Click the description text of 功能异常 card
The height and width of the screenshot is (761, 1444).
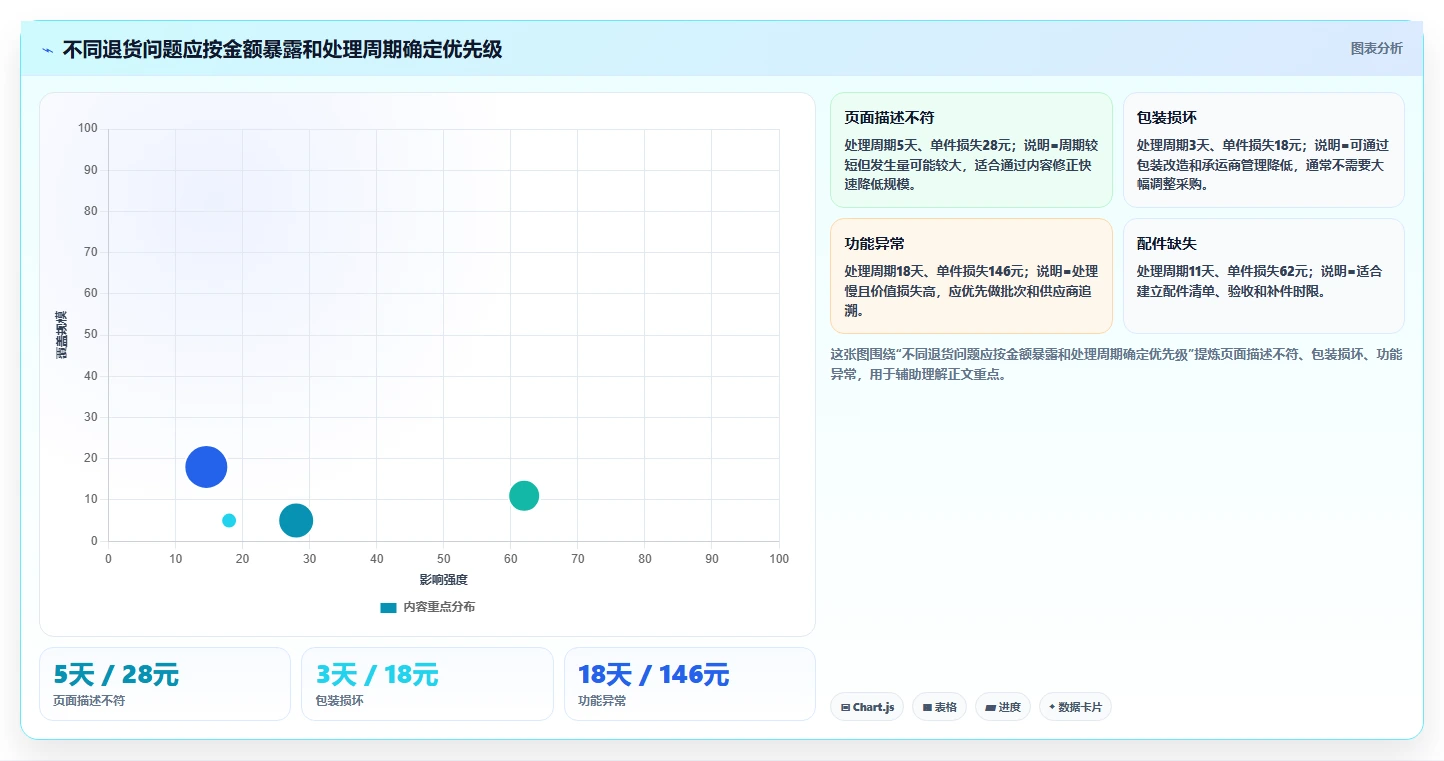[x=971, y=291]
